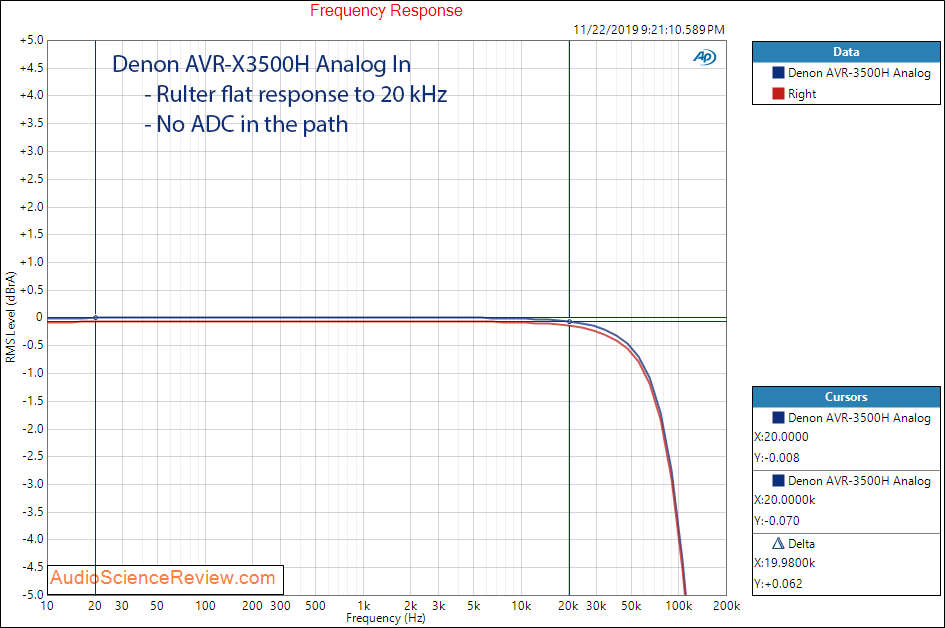Click blue swatch of first cursor entry
The width and height of the screenshot is (945, 628).
tap(778, 418)
